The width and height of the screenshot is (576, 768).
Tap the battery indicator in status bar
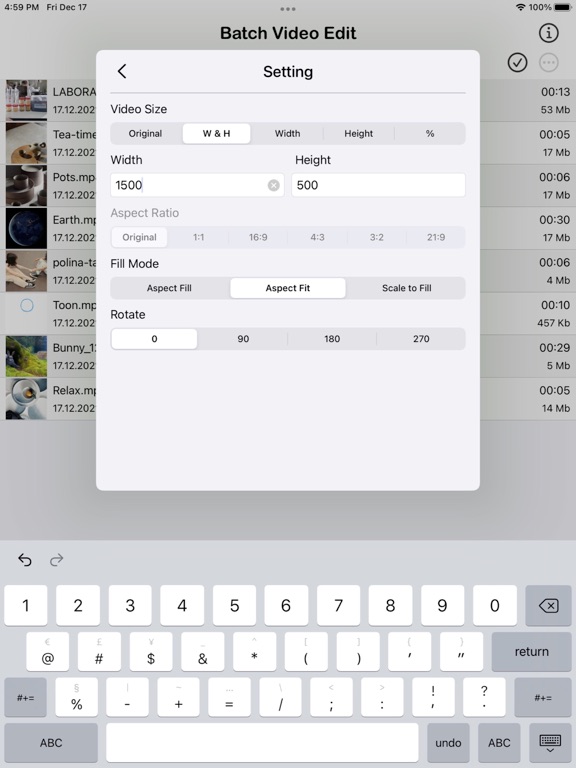pos(562,7)
